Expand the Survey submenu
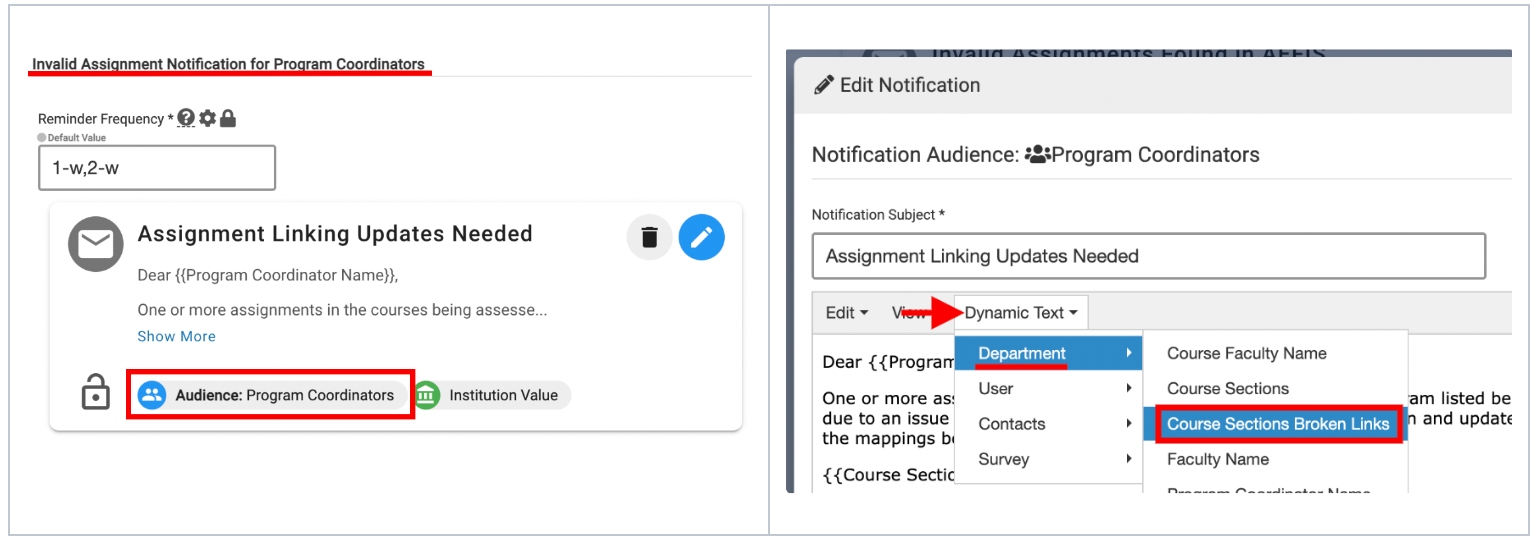1538x540 pixels. pyautogui.click(x=1048, y=459)
